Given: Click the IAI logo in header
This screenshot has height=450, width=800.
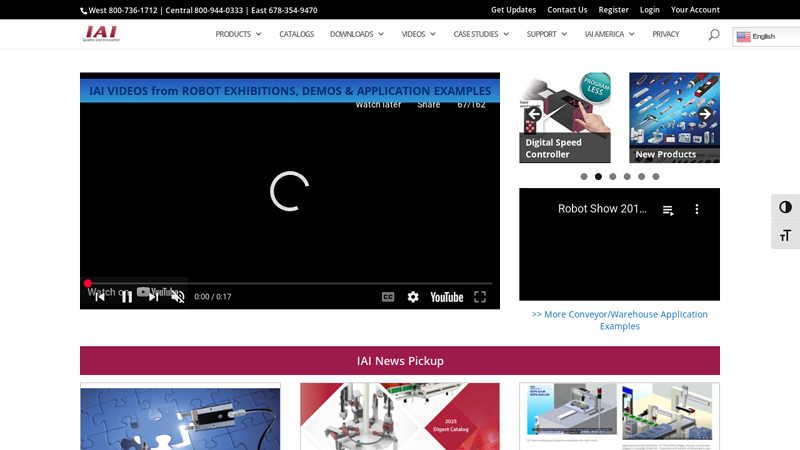Looking at the screenshot, I should pyautogui.click(x=101, y=34).
